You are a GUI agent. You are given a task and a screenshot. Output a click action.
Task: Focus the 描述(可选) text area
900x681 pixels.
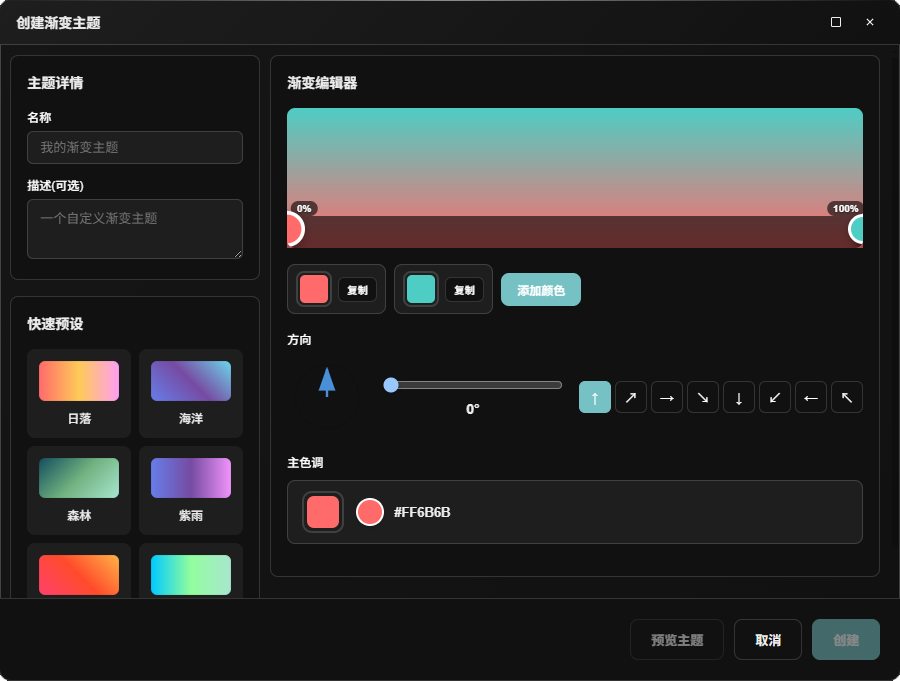[135, 229]
